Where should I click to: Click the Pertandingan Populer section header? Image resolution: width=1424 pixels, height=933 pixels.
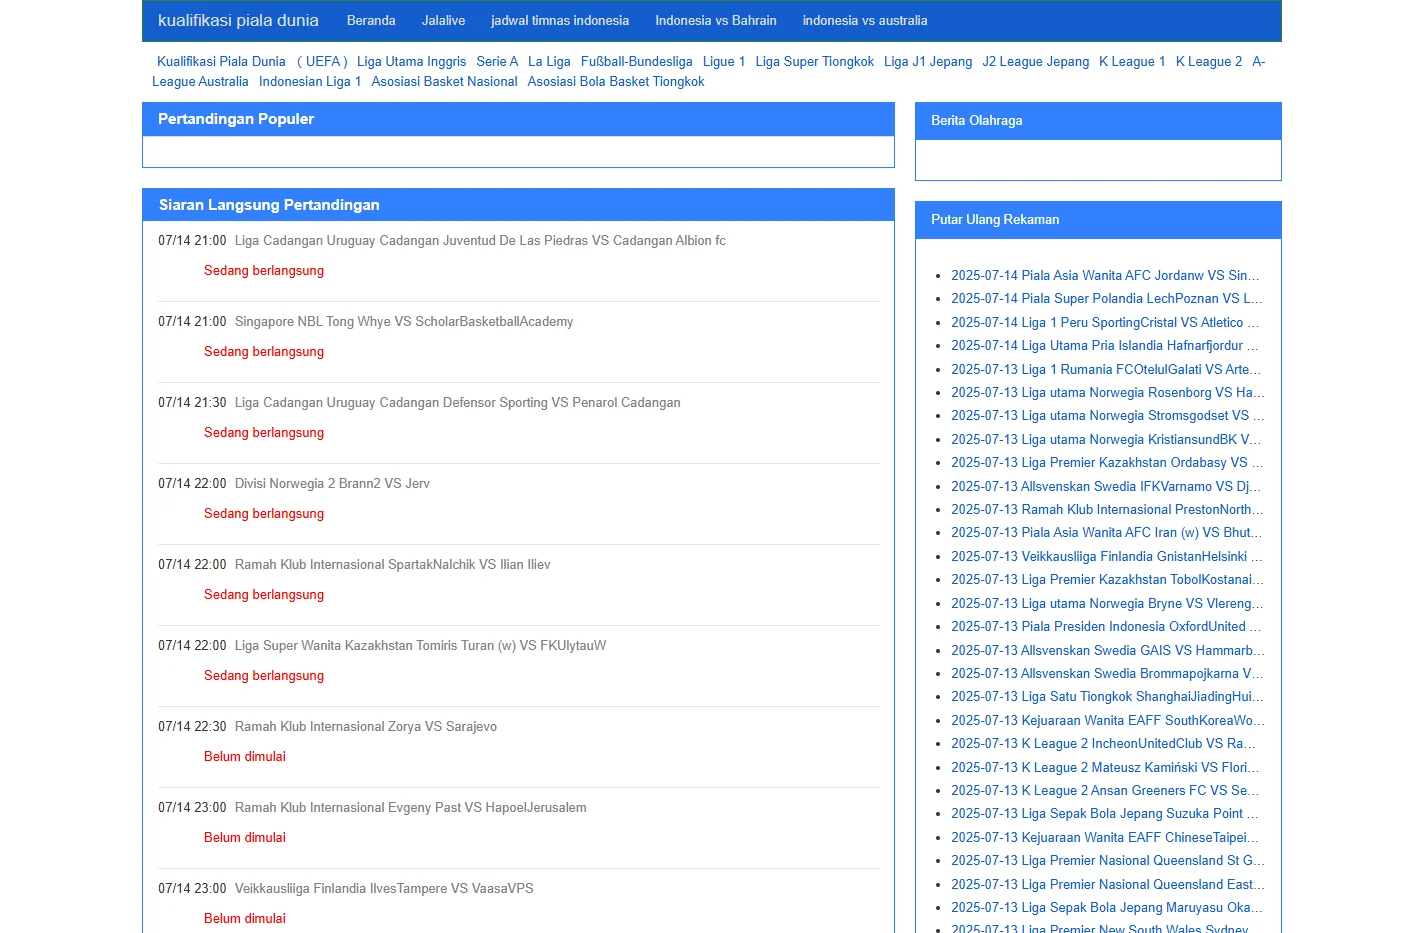pos(518,119)
